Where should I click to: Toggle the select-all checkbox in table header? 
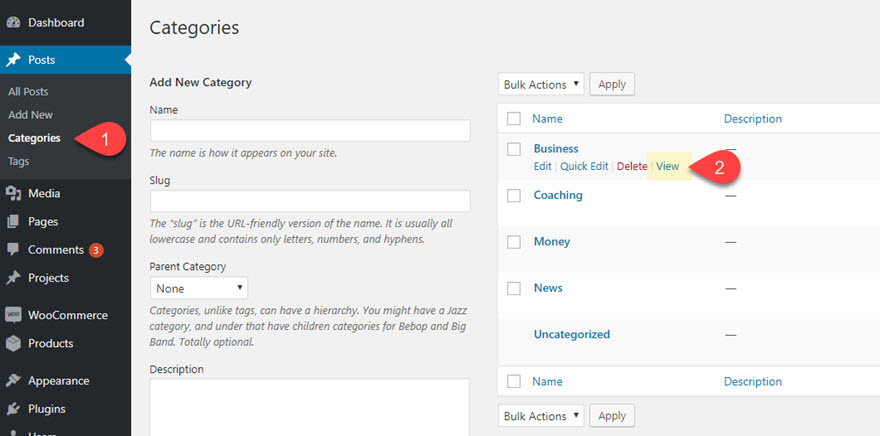(x=514, y=119)
